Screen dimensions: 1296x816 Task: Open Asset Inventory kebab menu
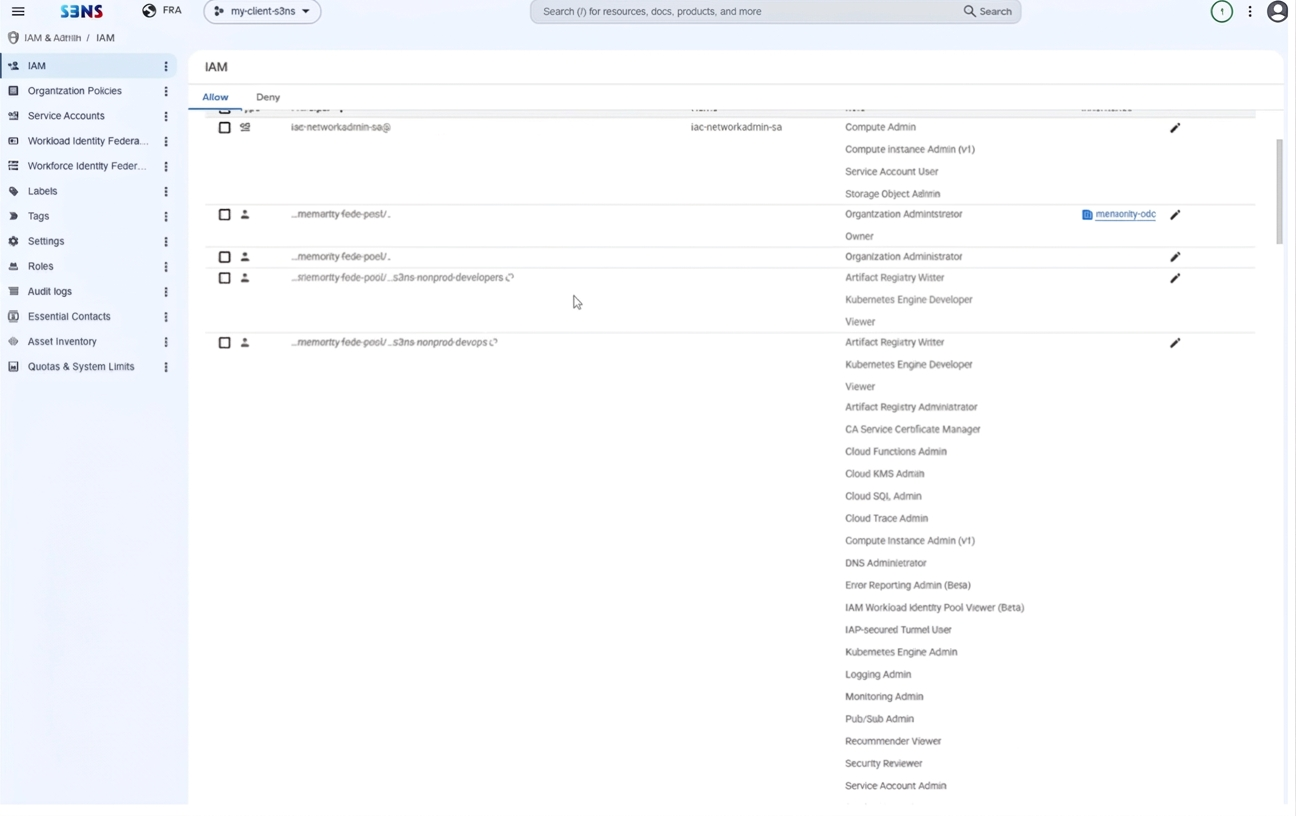(x=166, y=341)
